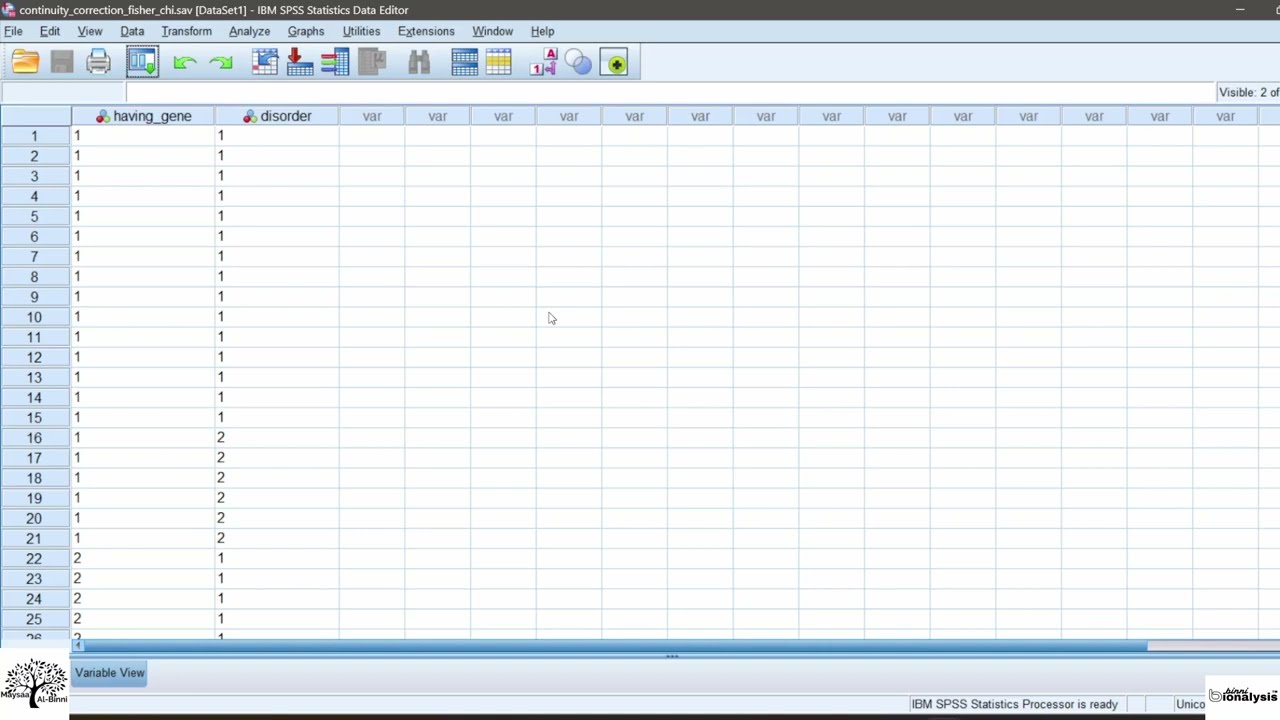Image resolution: width=1280 pixels, height=720 pixels.
Task: Open Use Variable Sets overlapping circles icon
Action: point(578,63)
